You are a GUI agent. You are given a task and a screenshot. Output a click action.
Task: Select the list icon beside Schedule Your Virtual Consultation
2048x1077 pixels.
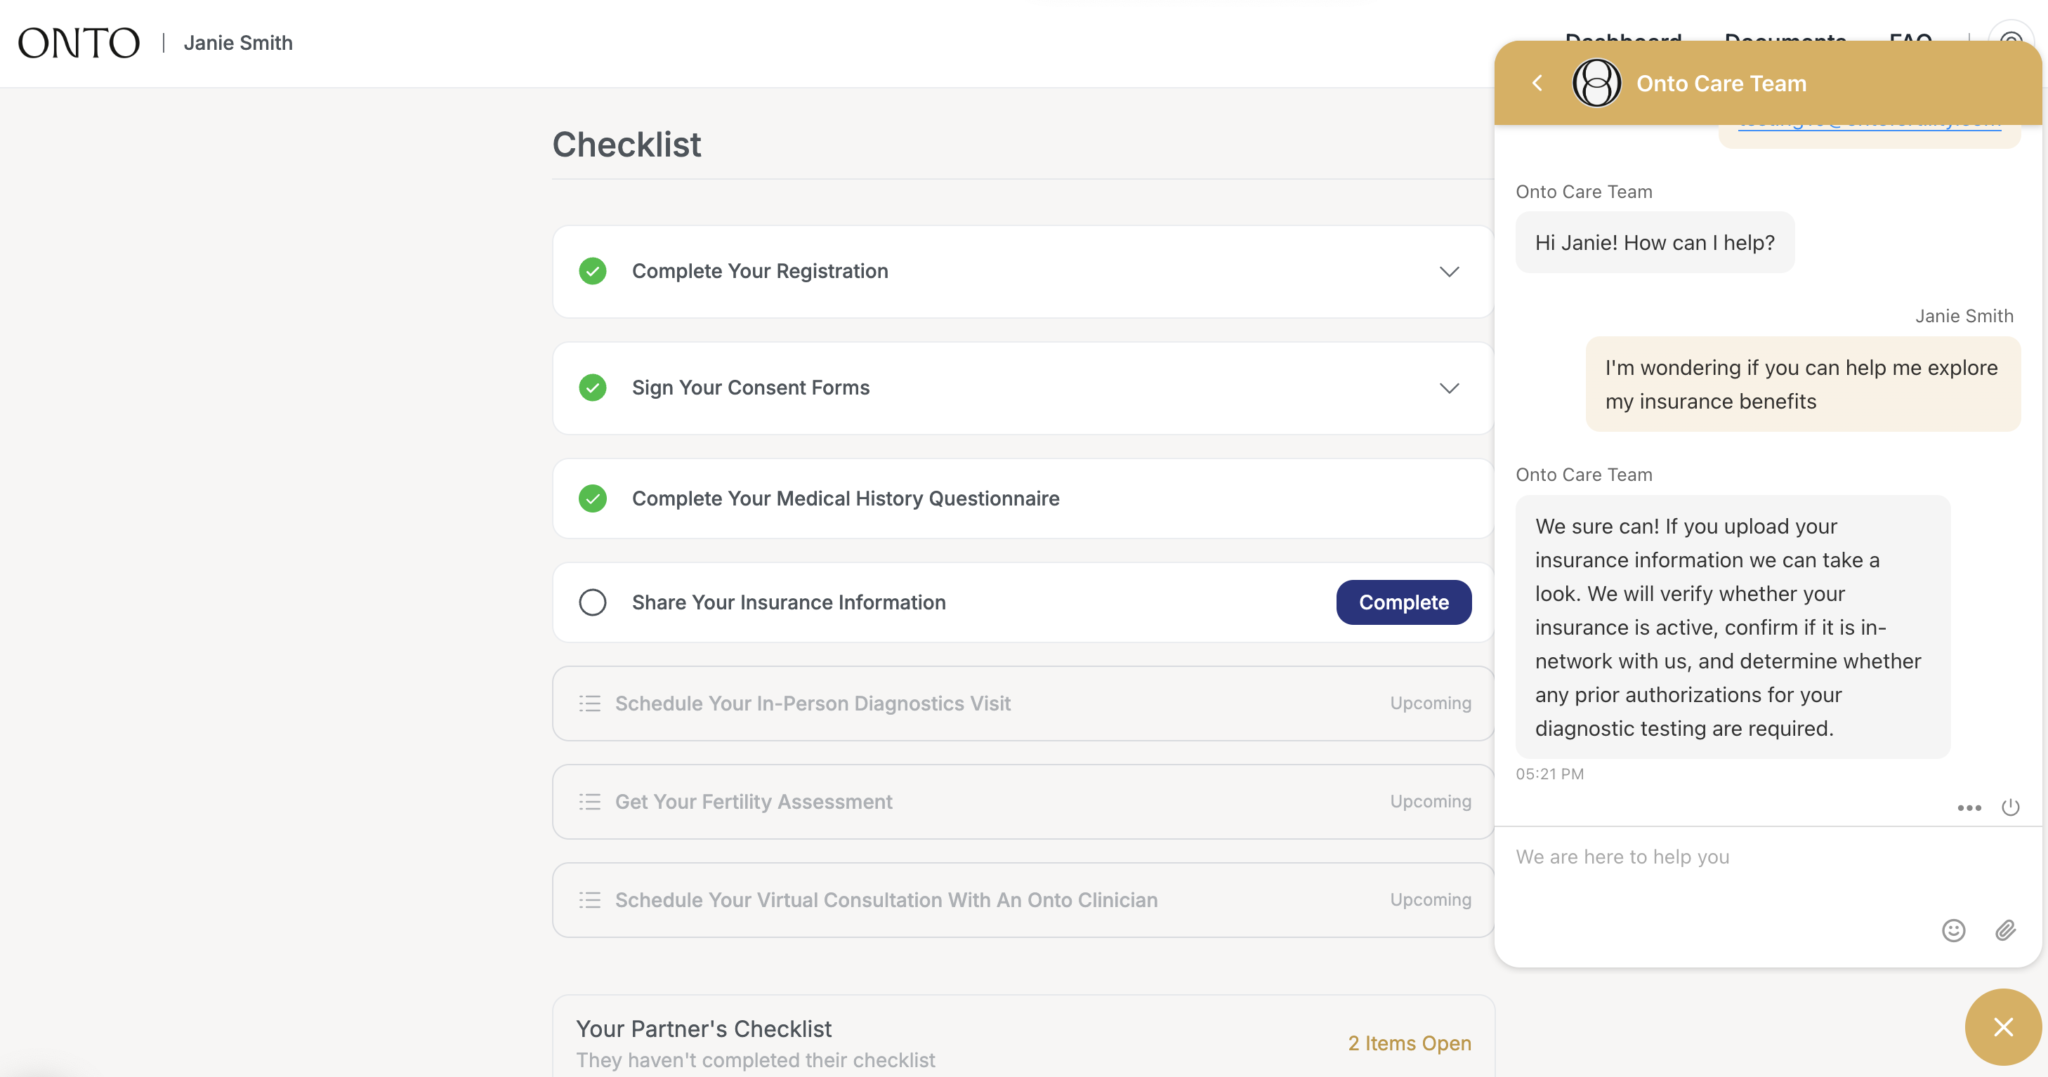pos(590,899)
